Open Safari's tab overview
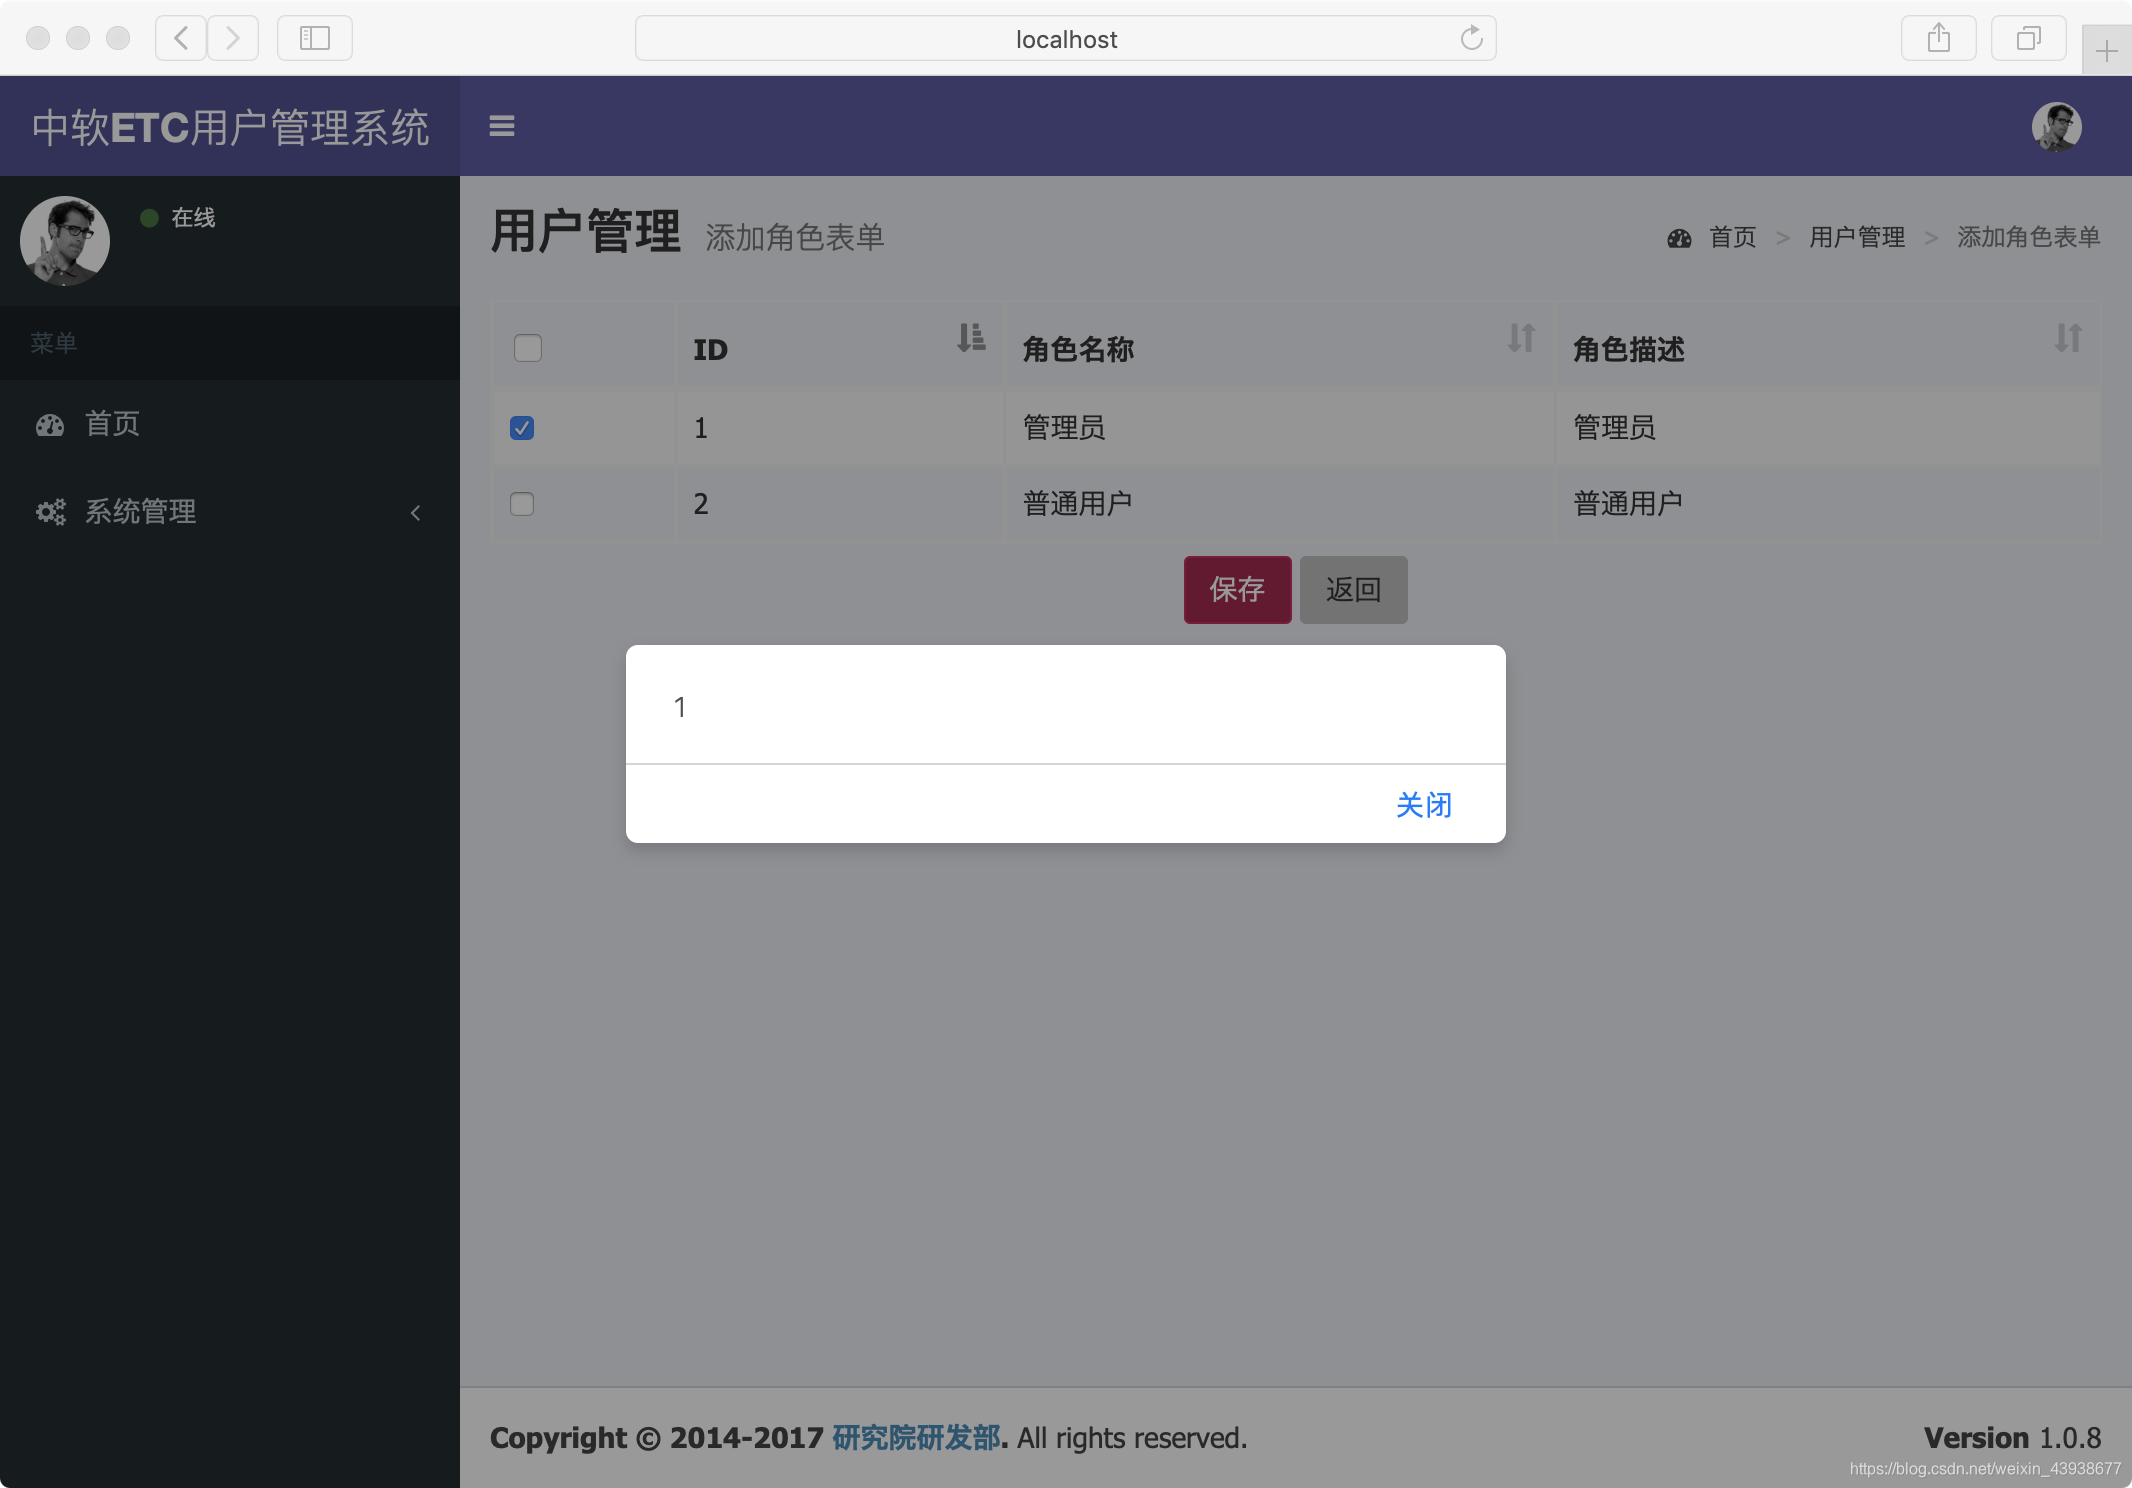This screenshot has width=2132, height=1488. [x=2028, y=38]
